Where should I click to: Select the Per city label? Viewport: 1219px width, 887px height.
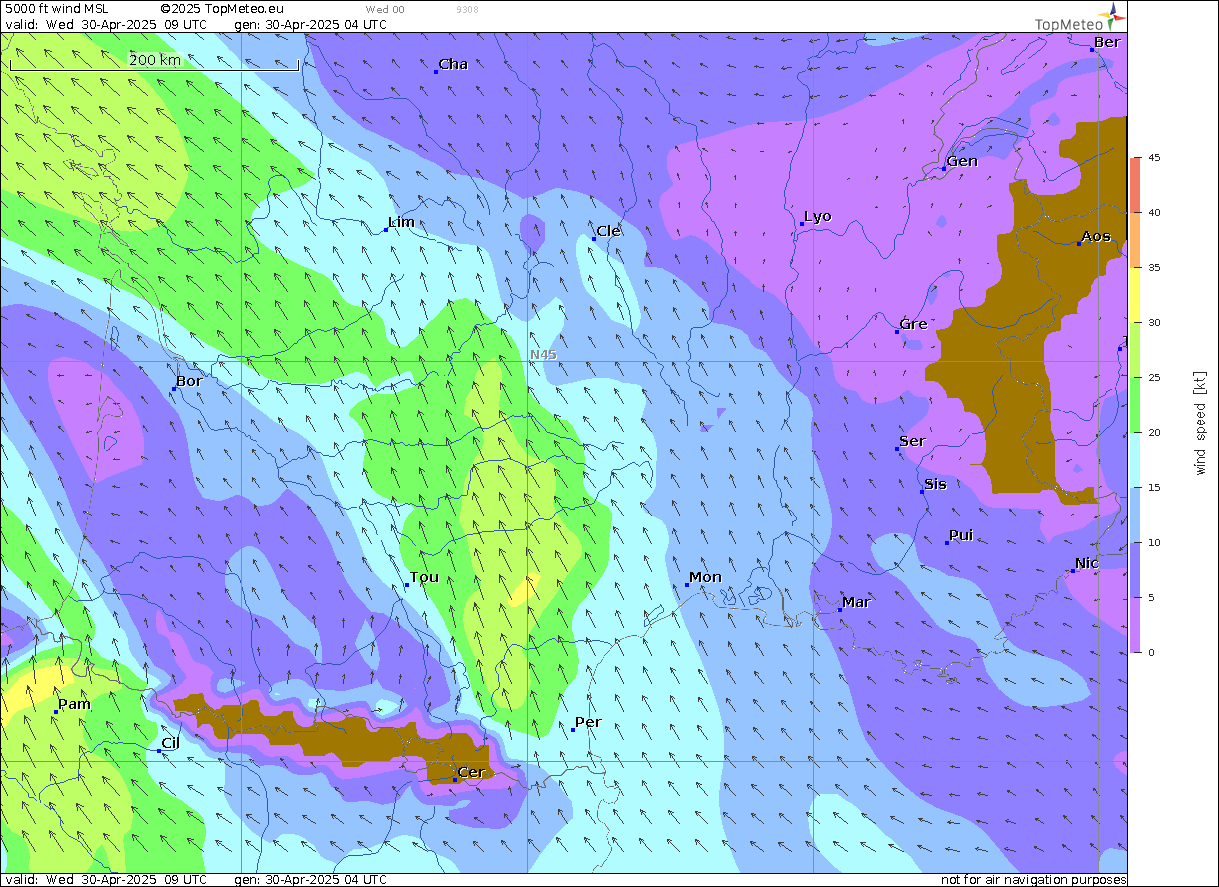click(588, 722)
